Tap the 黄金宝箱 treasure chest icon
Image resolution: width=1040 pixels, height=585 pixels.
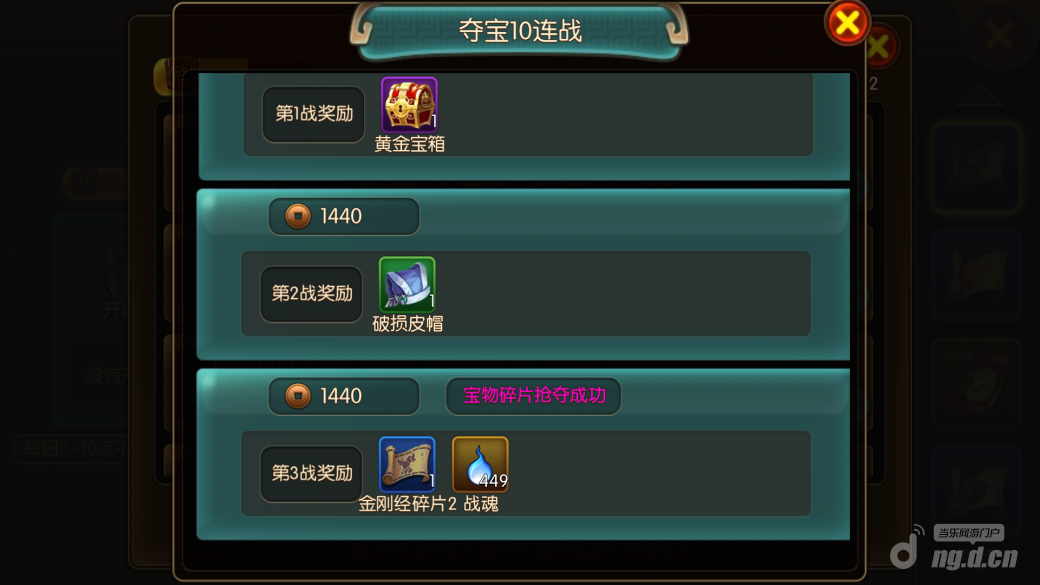409,105
